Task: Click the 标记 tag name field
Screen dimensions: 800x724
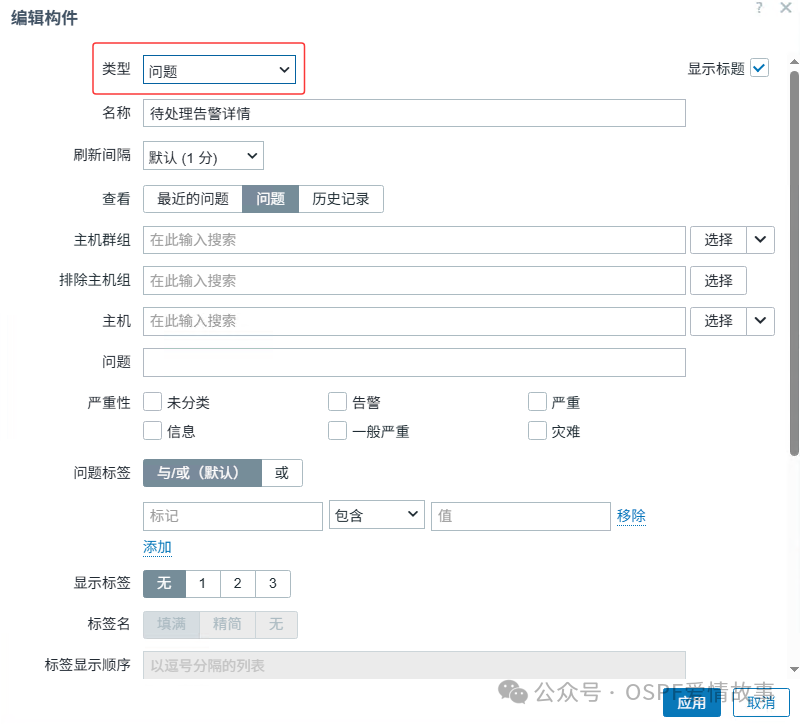Action: coord(233,516)
